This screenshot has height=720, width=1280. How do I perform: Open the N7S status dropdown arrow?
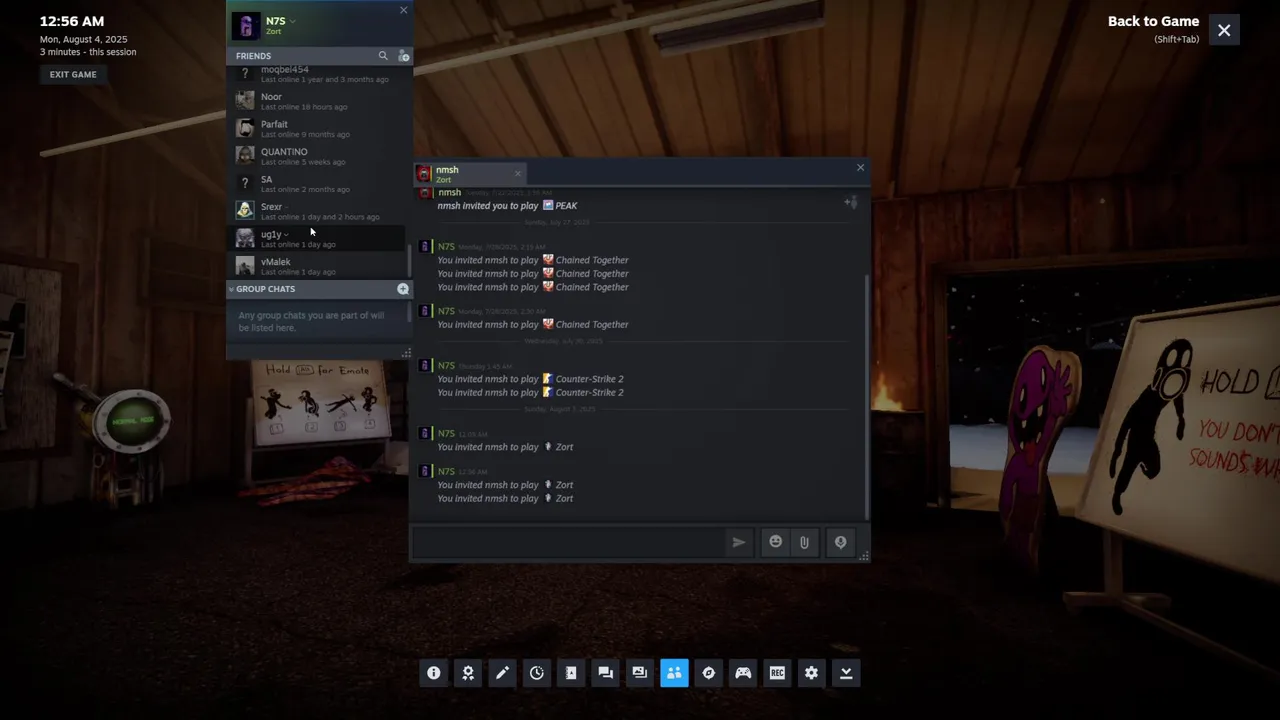(x=292, y=21)
